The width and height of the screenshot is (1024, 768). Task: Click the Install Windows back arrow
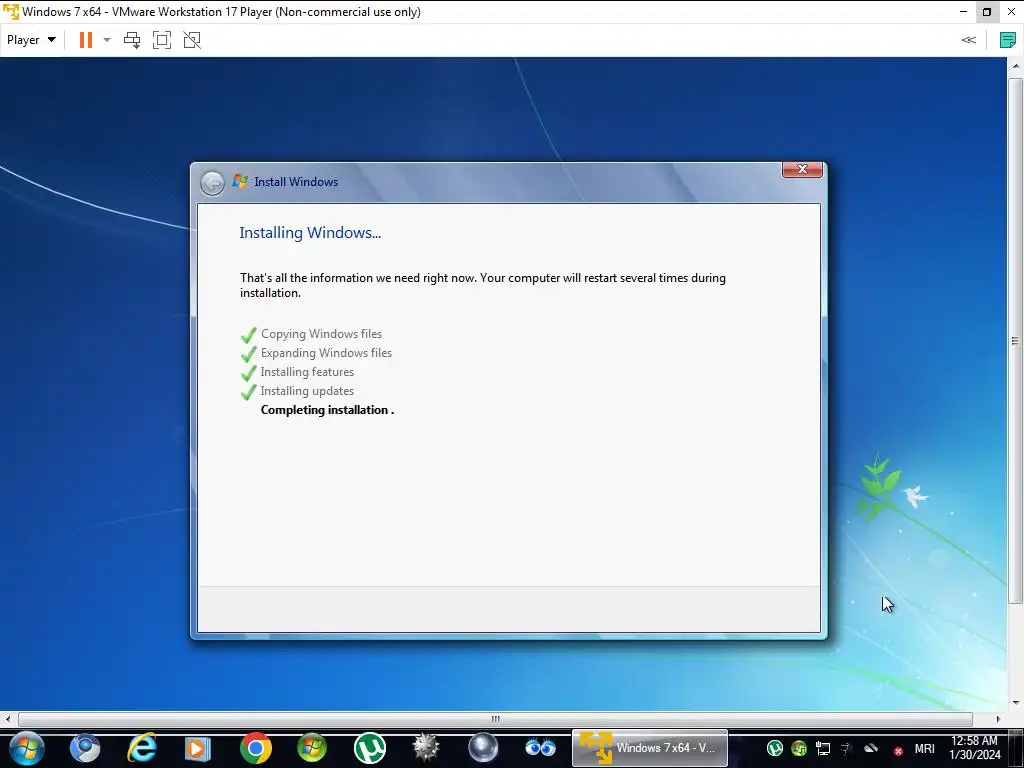(x=212, y=183)
